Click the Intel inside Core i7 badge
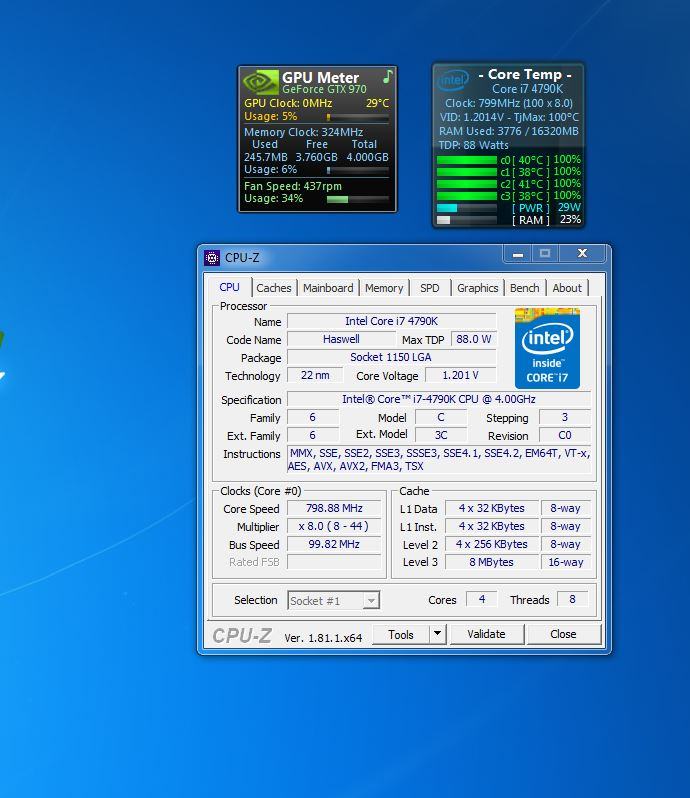Image resolution: width=690 pixels, height=798 pixels. pyautogui.click(x=547, y=348)
